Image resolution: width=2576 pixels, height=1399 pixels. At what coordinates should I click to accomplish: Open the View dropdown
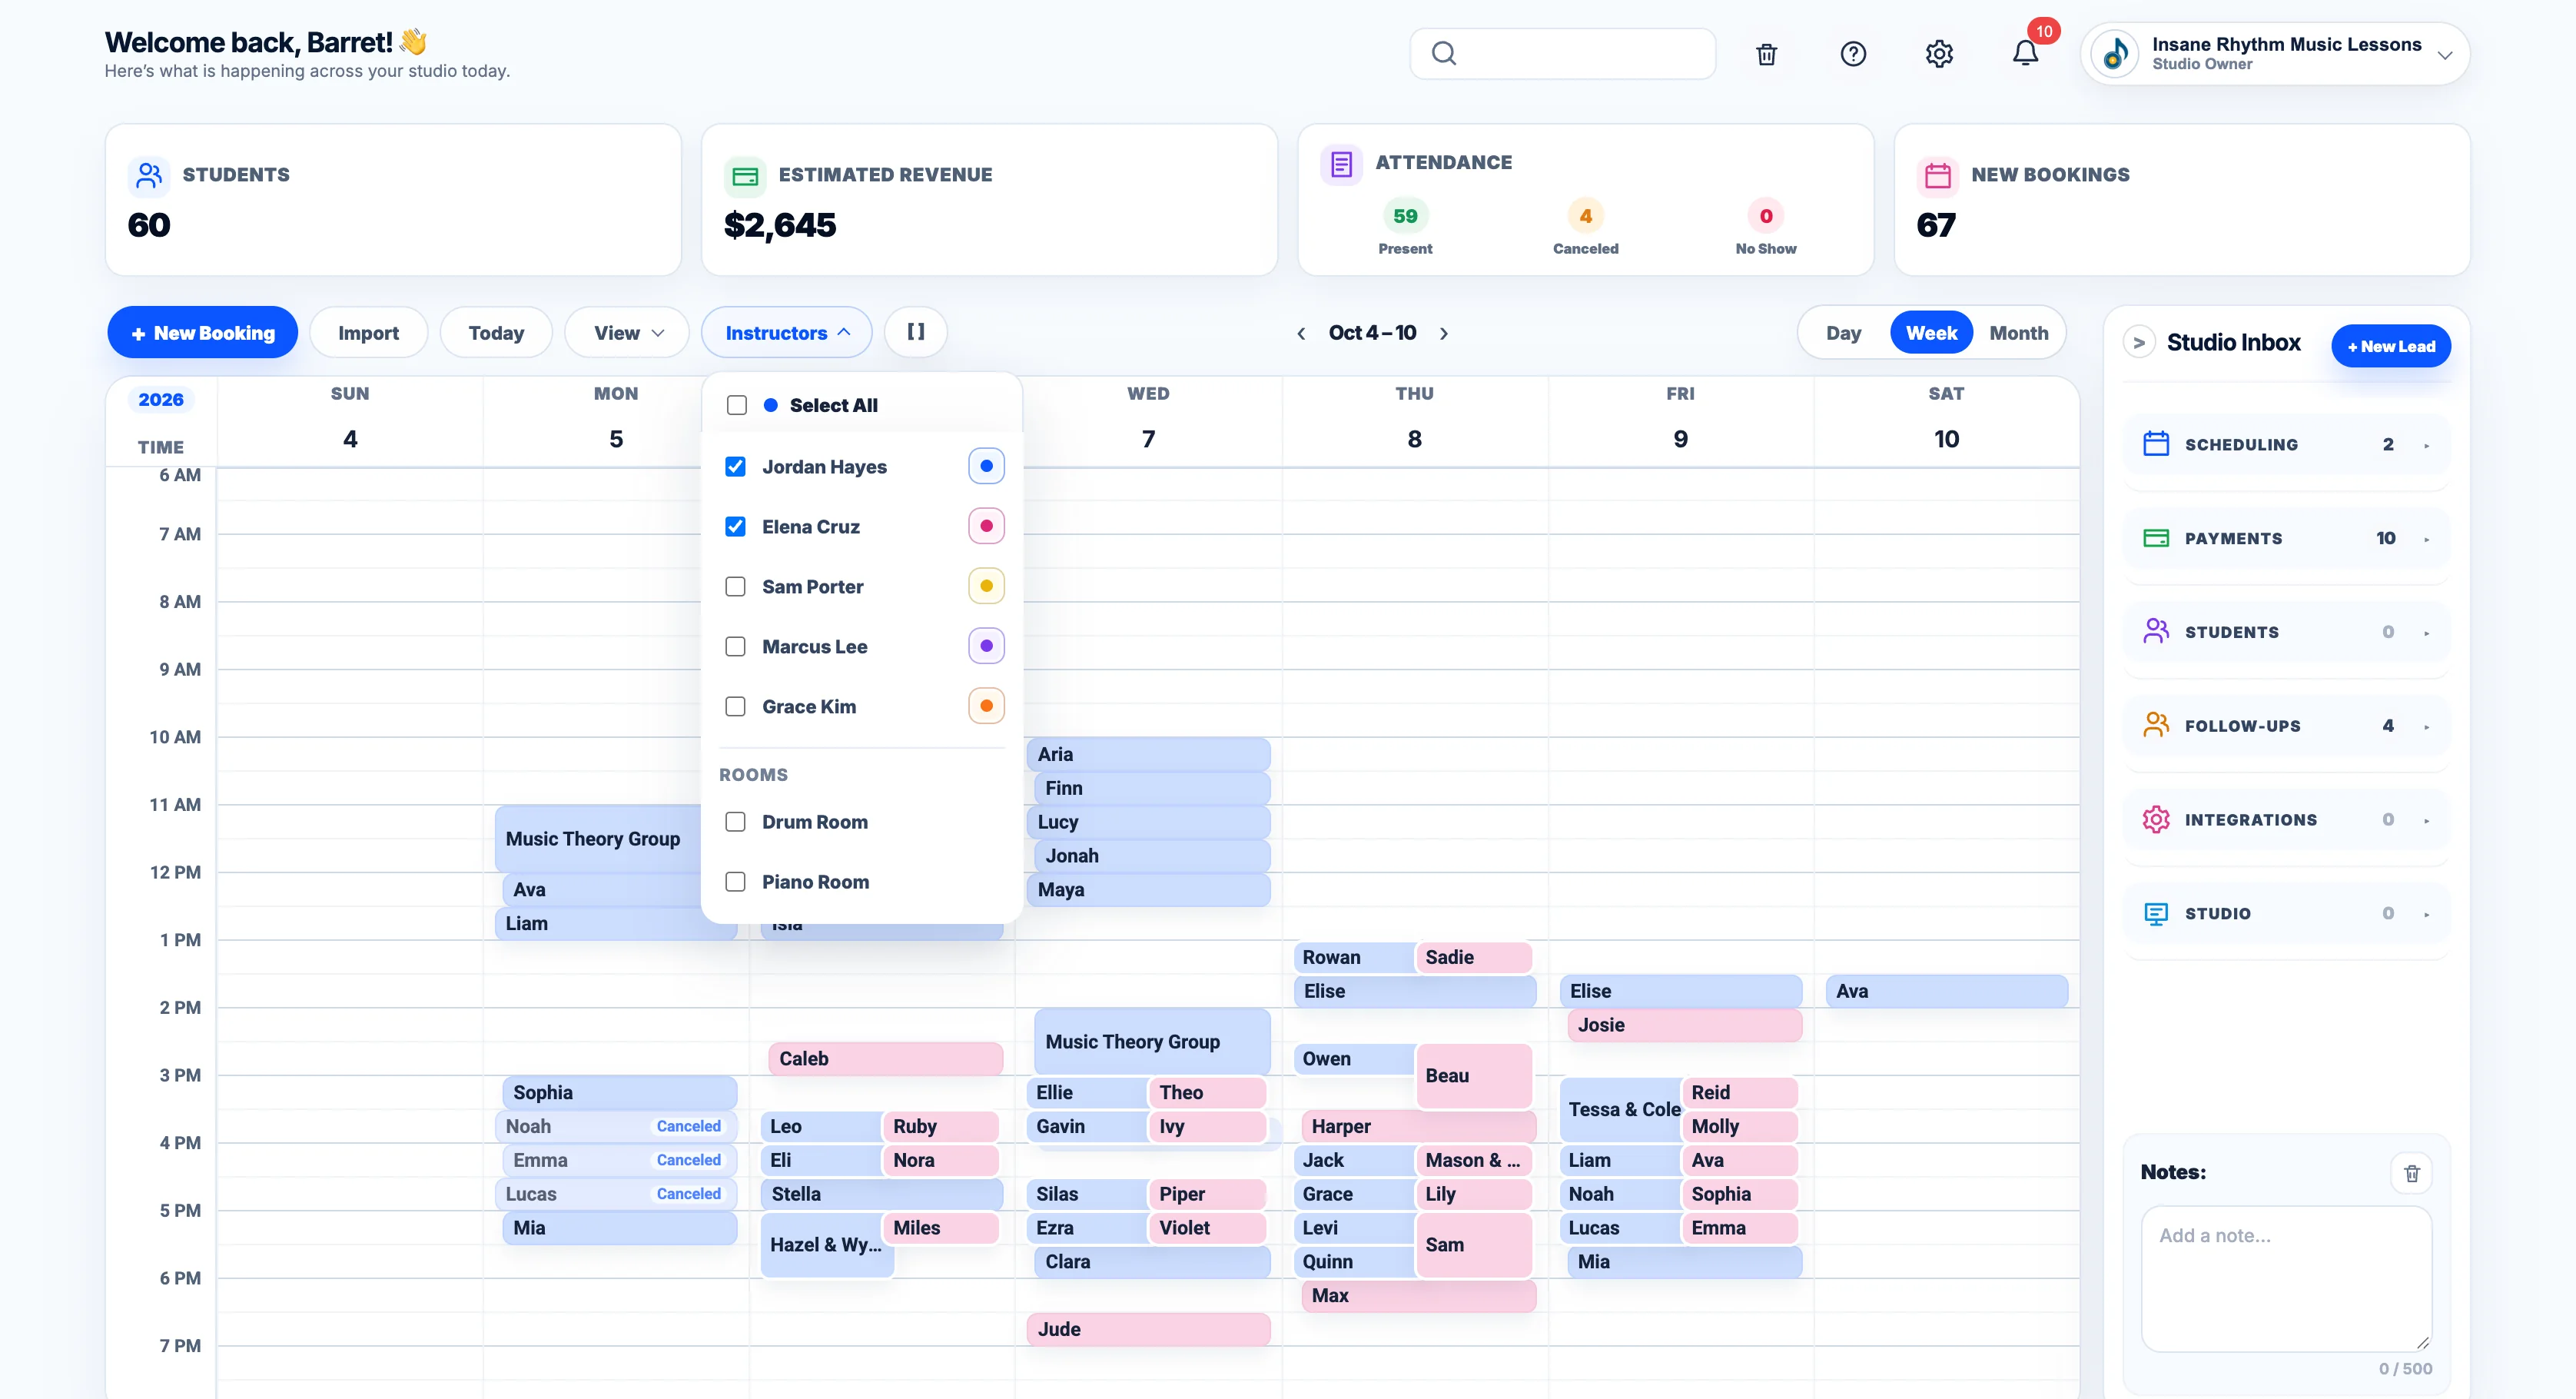coord(627,332)
